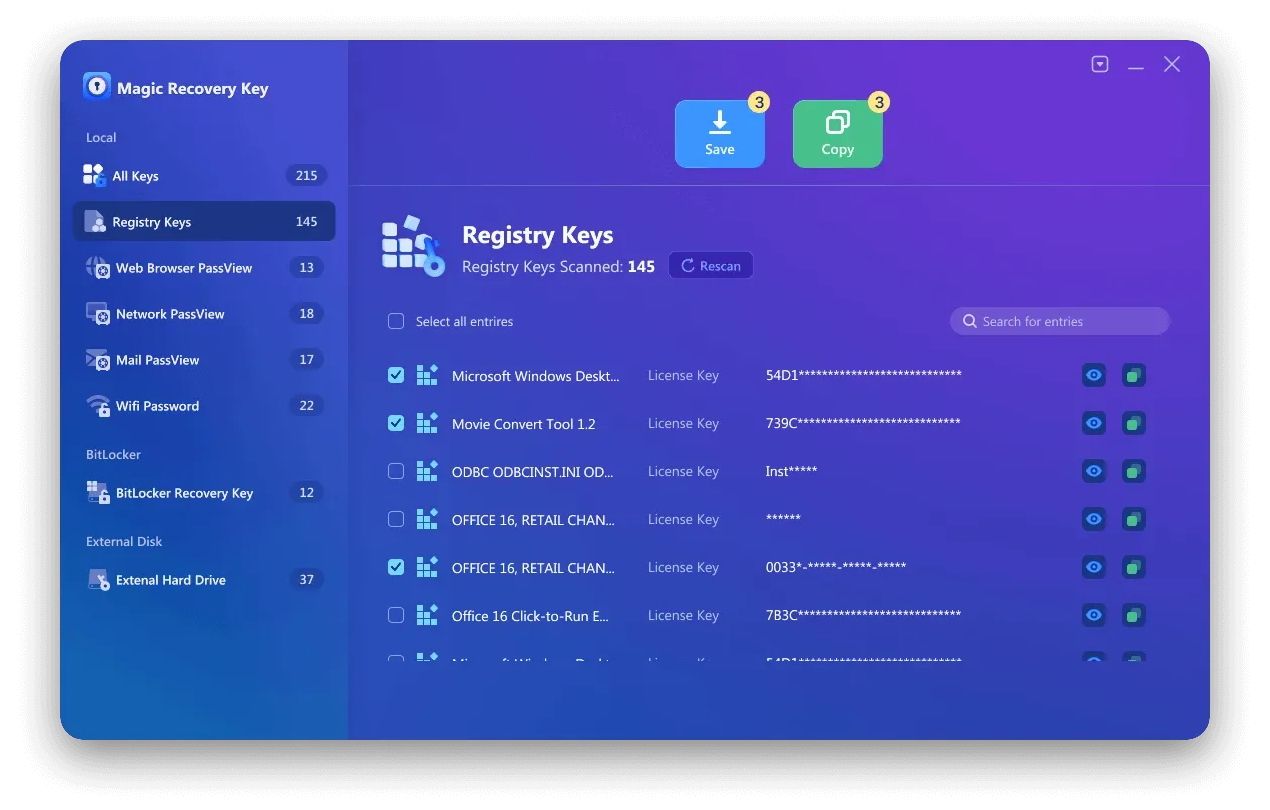Click the Registry Keys sidebar icon

tap(95, 221)
